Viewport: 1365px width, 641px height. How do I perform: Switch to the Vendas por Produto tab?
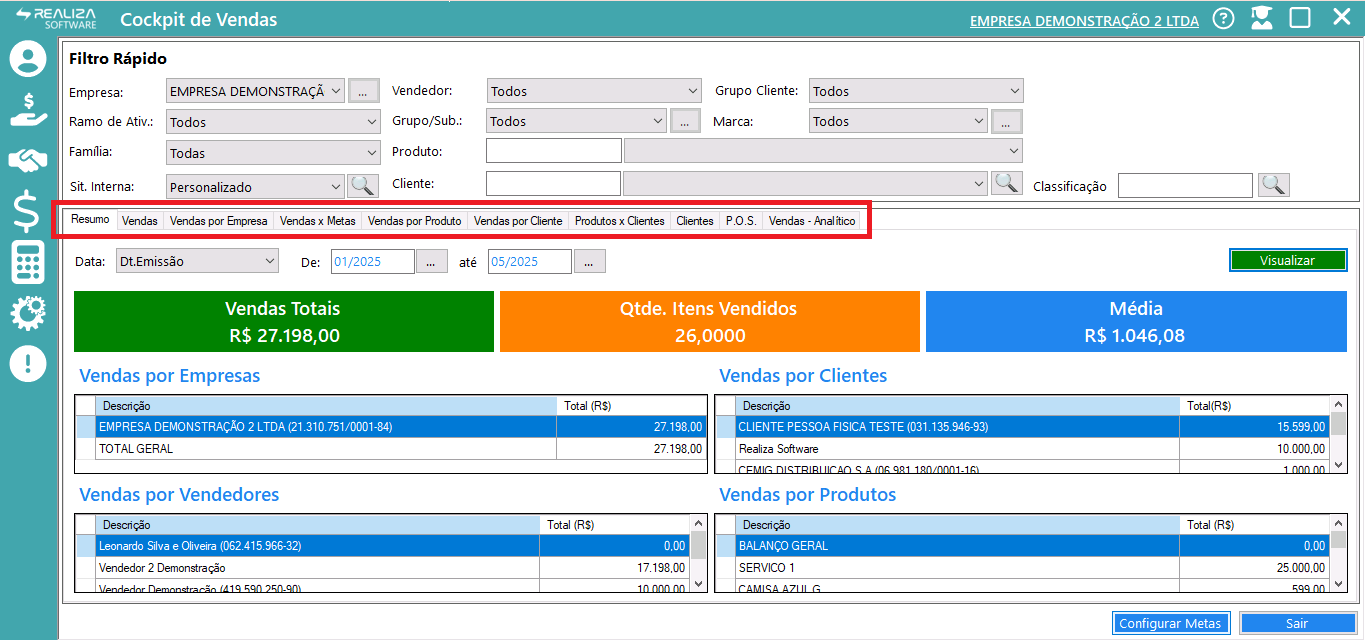click(x=415, y=221)
